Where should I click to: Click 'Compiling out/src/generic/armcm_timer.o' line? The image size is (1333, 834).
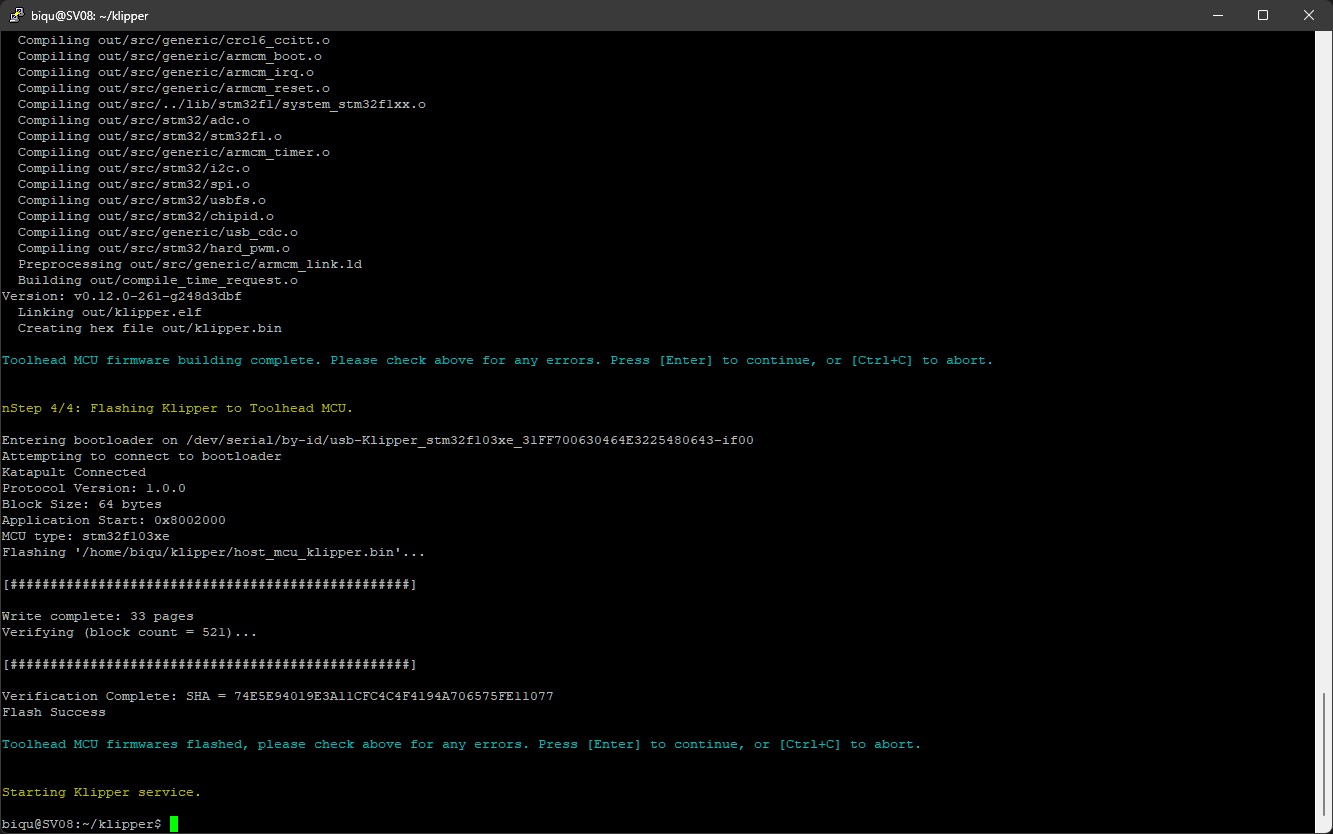tap(173, 152)
